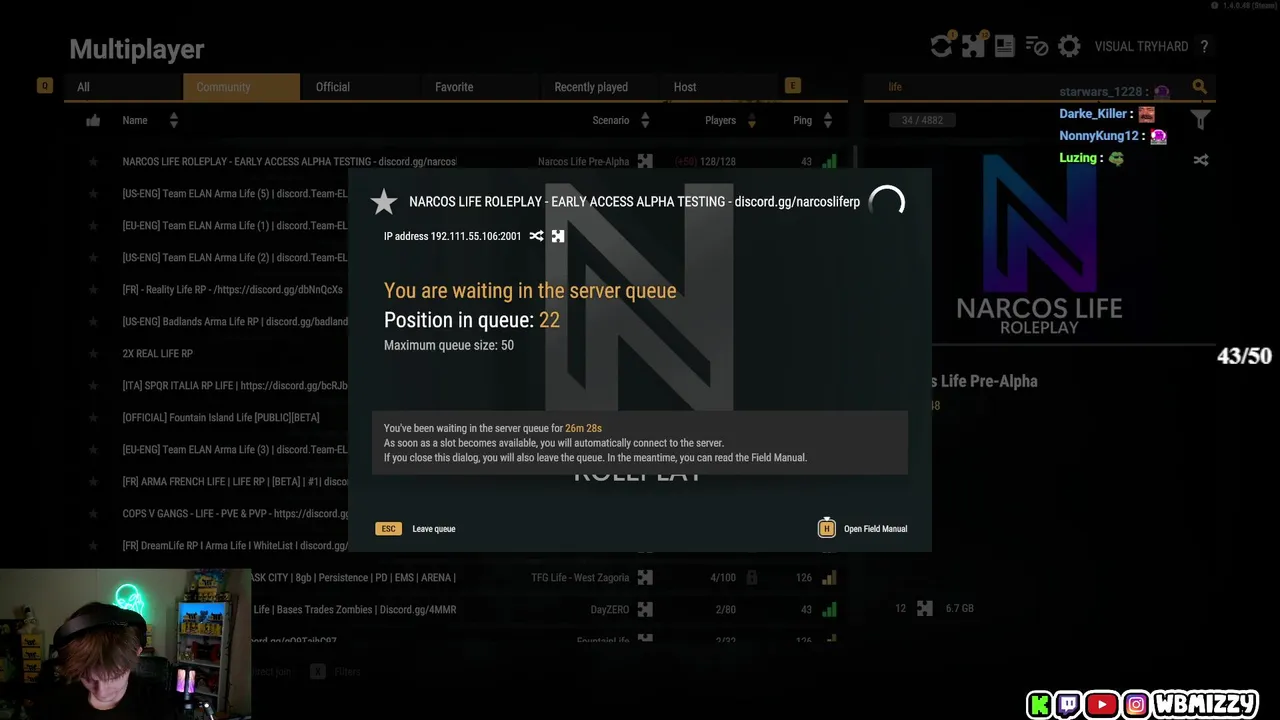Open the mods puzzle-piece icon in header
Viewport: 1280px width, 720px height.
(x=973, y=46)
